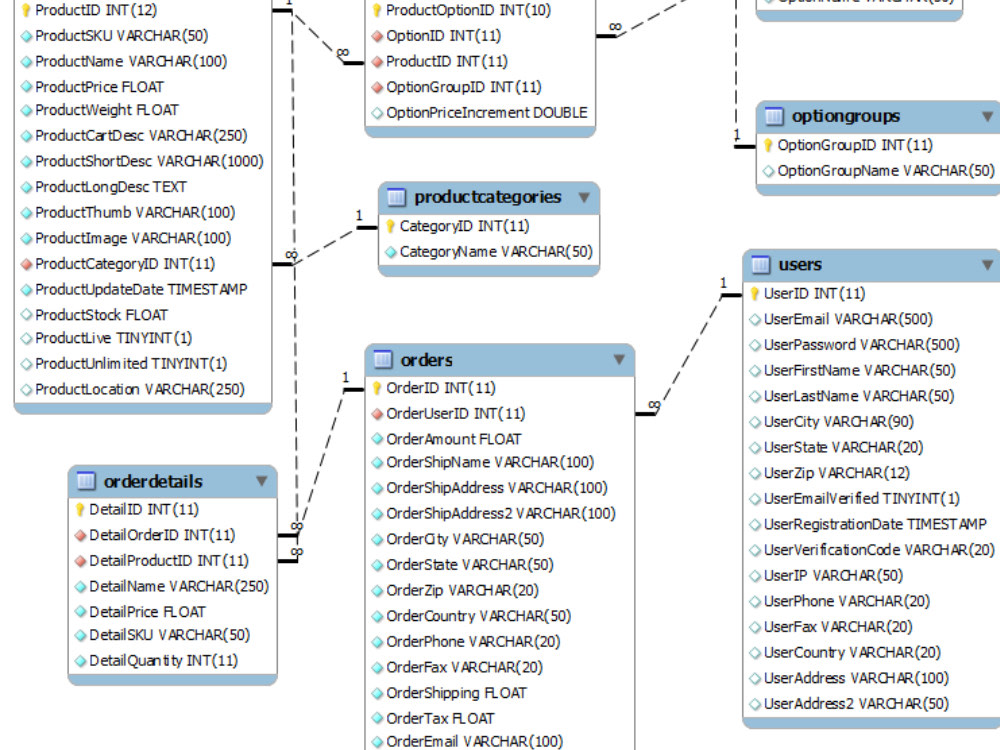This screenshot has width=1000, height=750.
Task: Click the ProductCategoryID foreign key diamond
Action: click(x=26, y=264)
